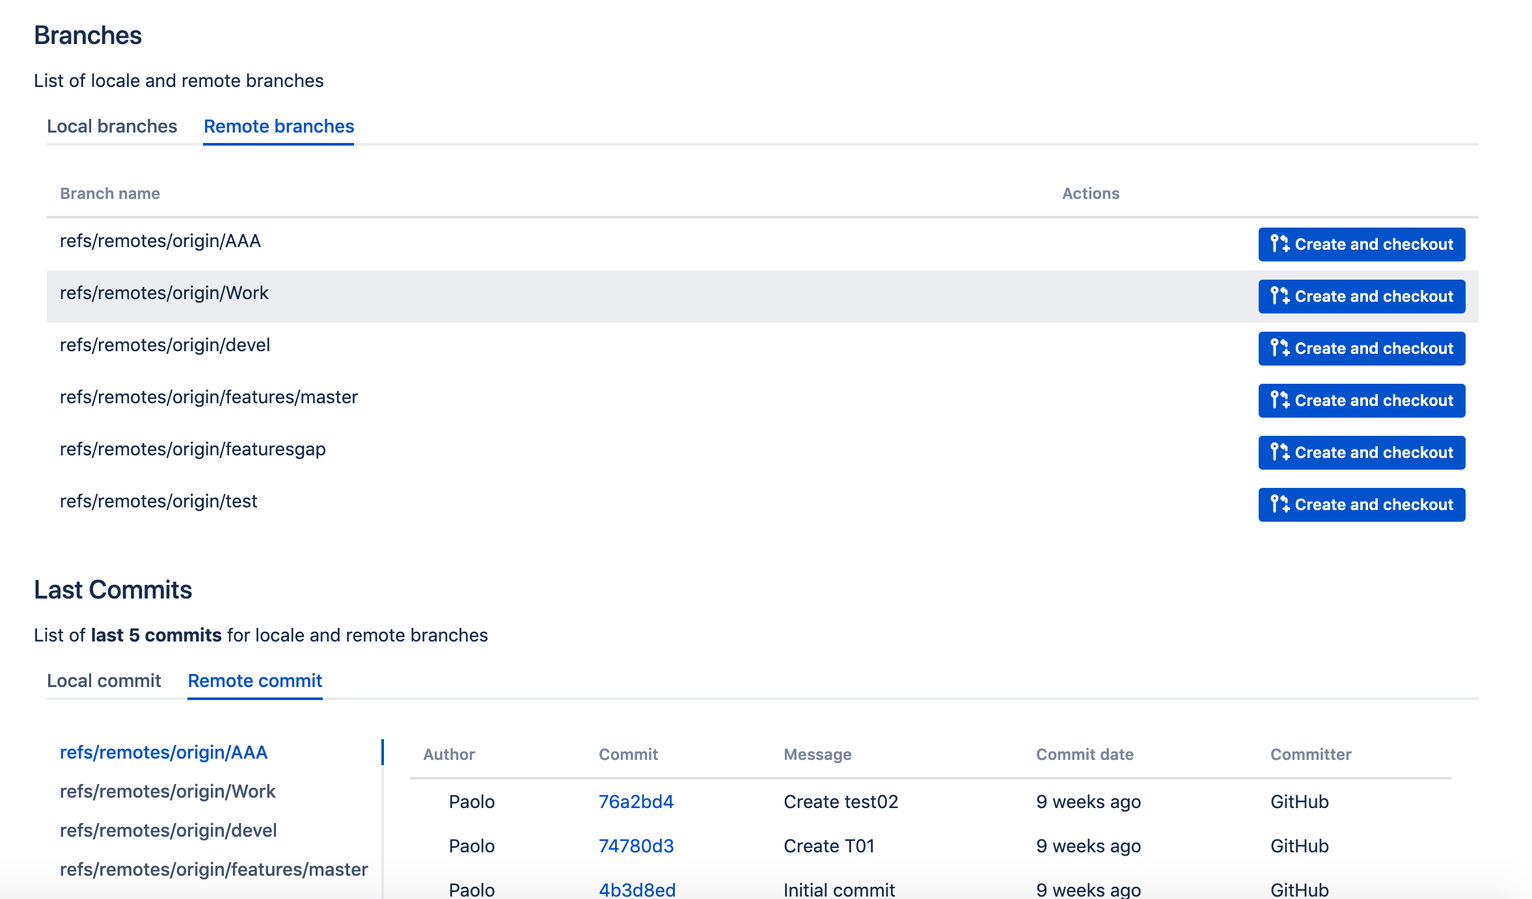Click the Committer column header
Screen dimensions: 1532x899
1310,754
